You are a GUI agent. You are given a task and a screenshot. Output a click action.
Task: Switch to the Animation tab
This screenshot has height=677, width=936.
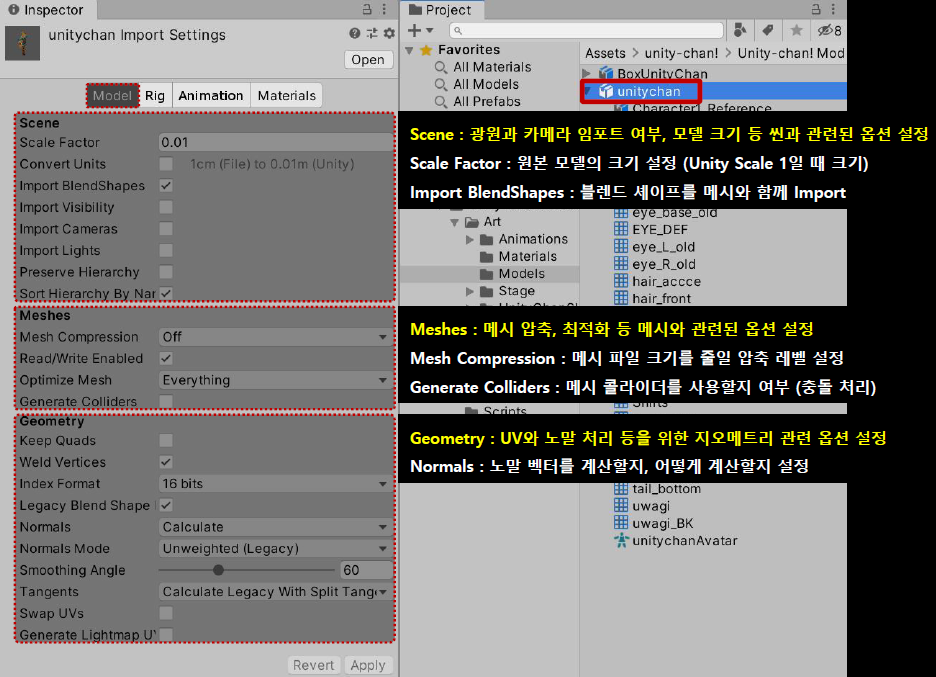(211, 96)
